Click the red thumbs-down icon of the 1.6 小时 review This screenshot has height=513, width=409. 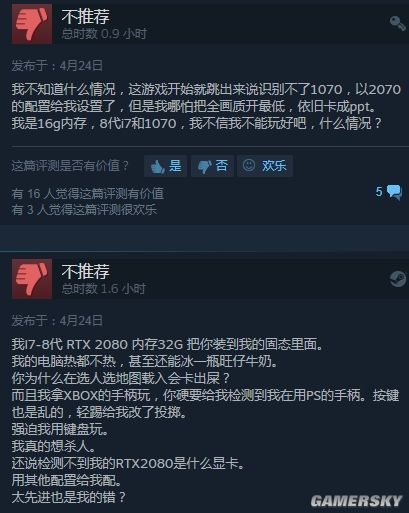coord(32,279)
